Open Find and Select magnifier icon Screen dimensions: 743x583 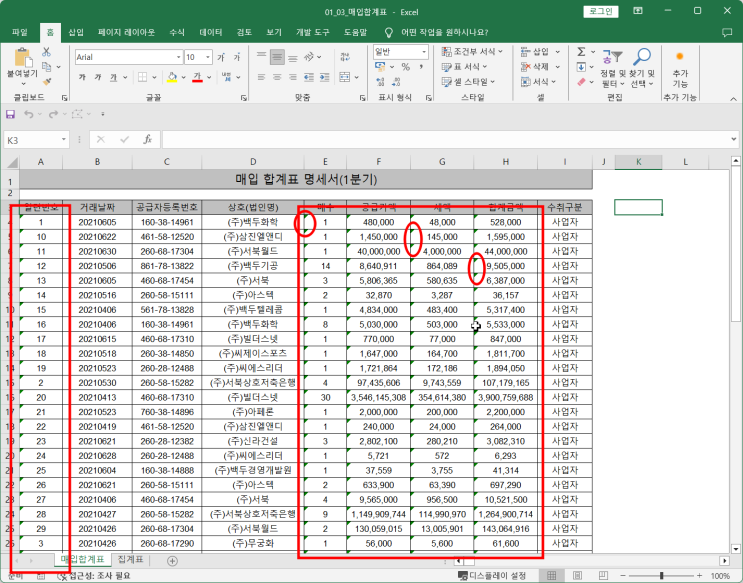[x=642, y=56]
